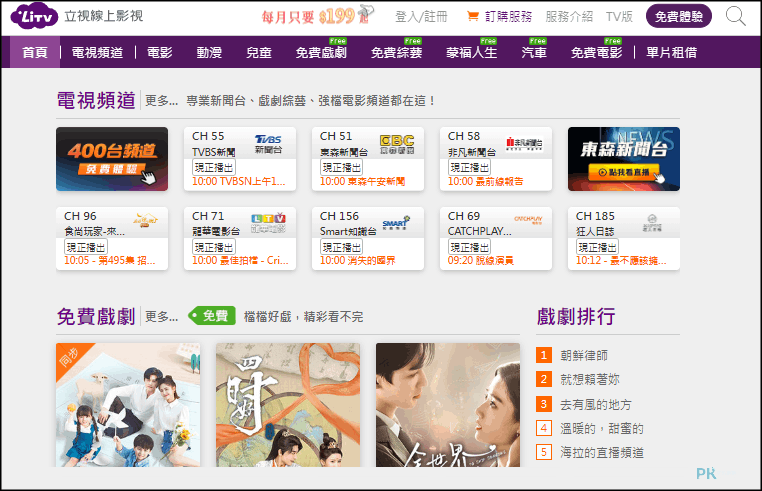Click 10:00 最前線報告 program text
This screenshot has width=762, height=491.
[x=485, y=181]
